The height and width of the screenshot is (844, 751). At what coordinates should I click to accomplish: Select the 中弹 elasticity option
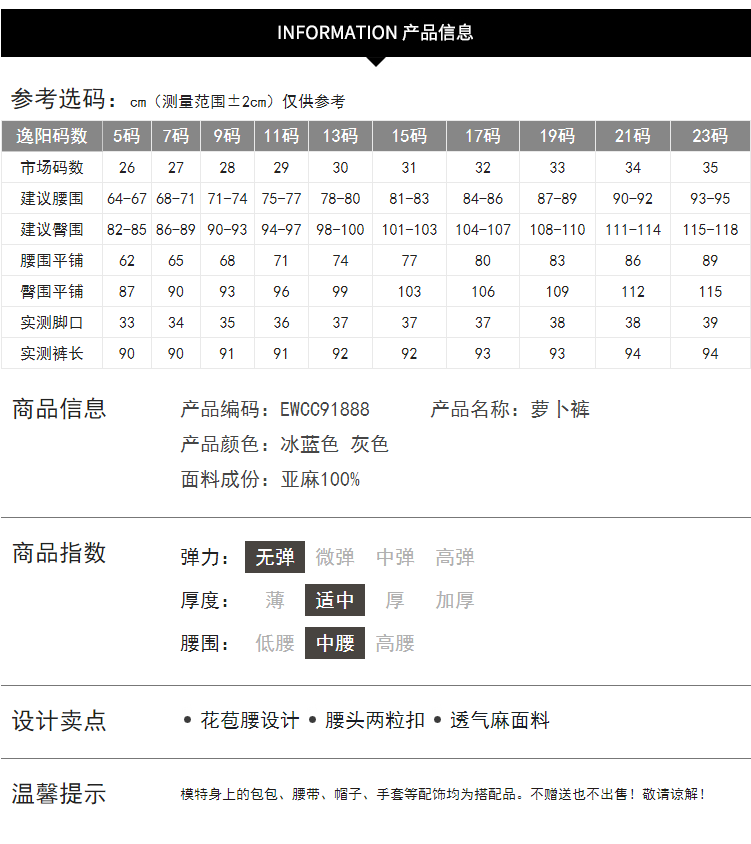pos(395,557)
